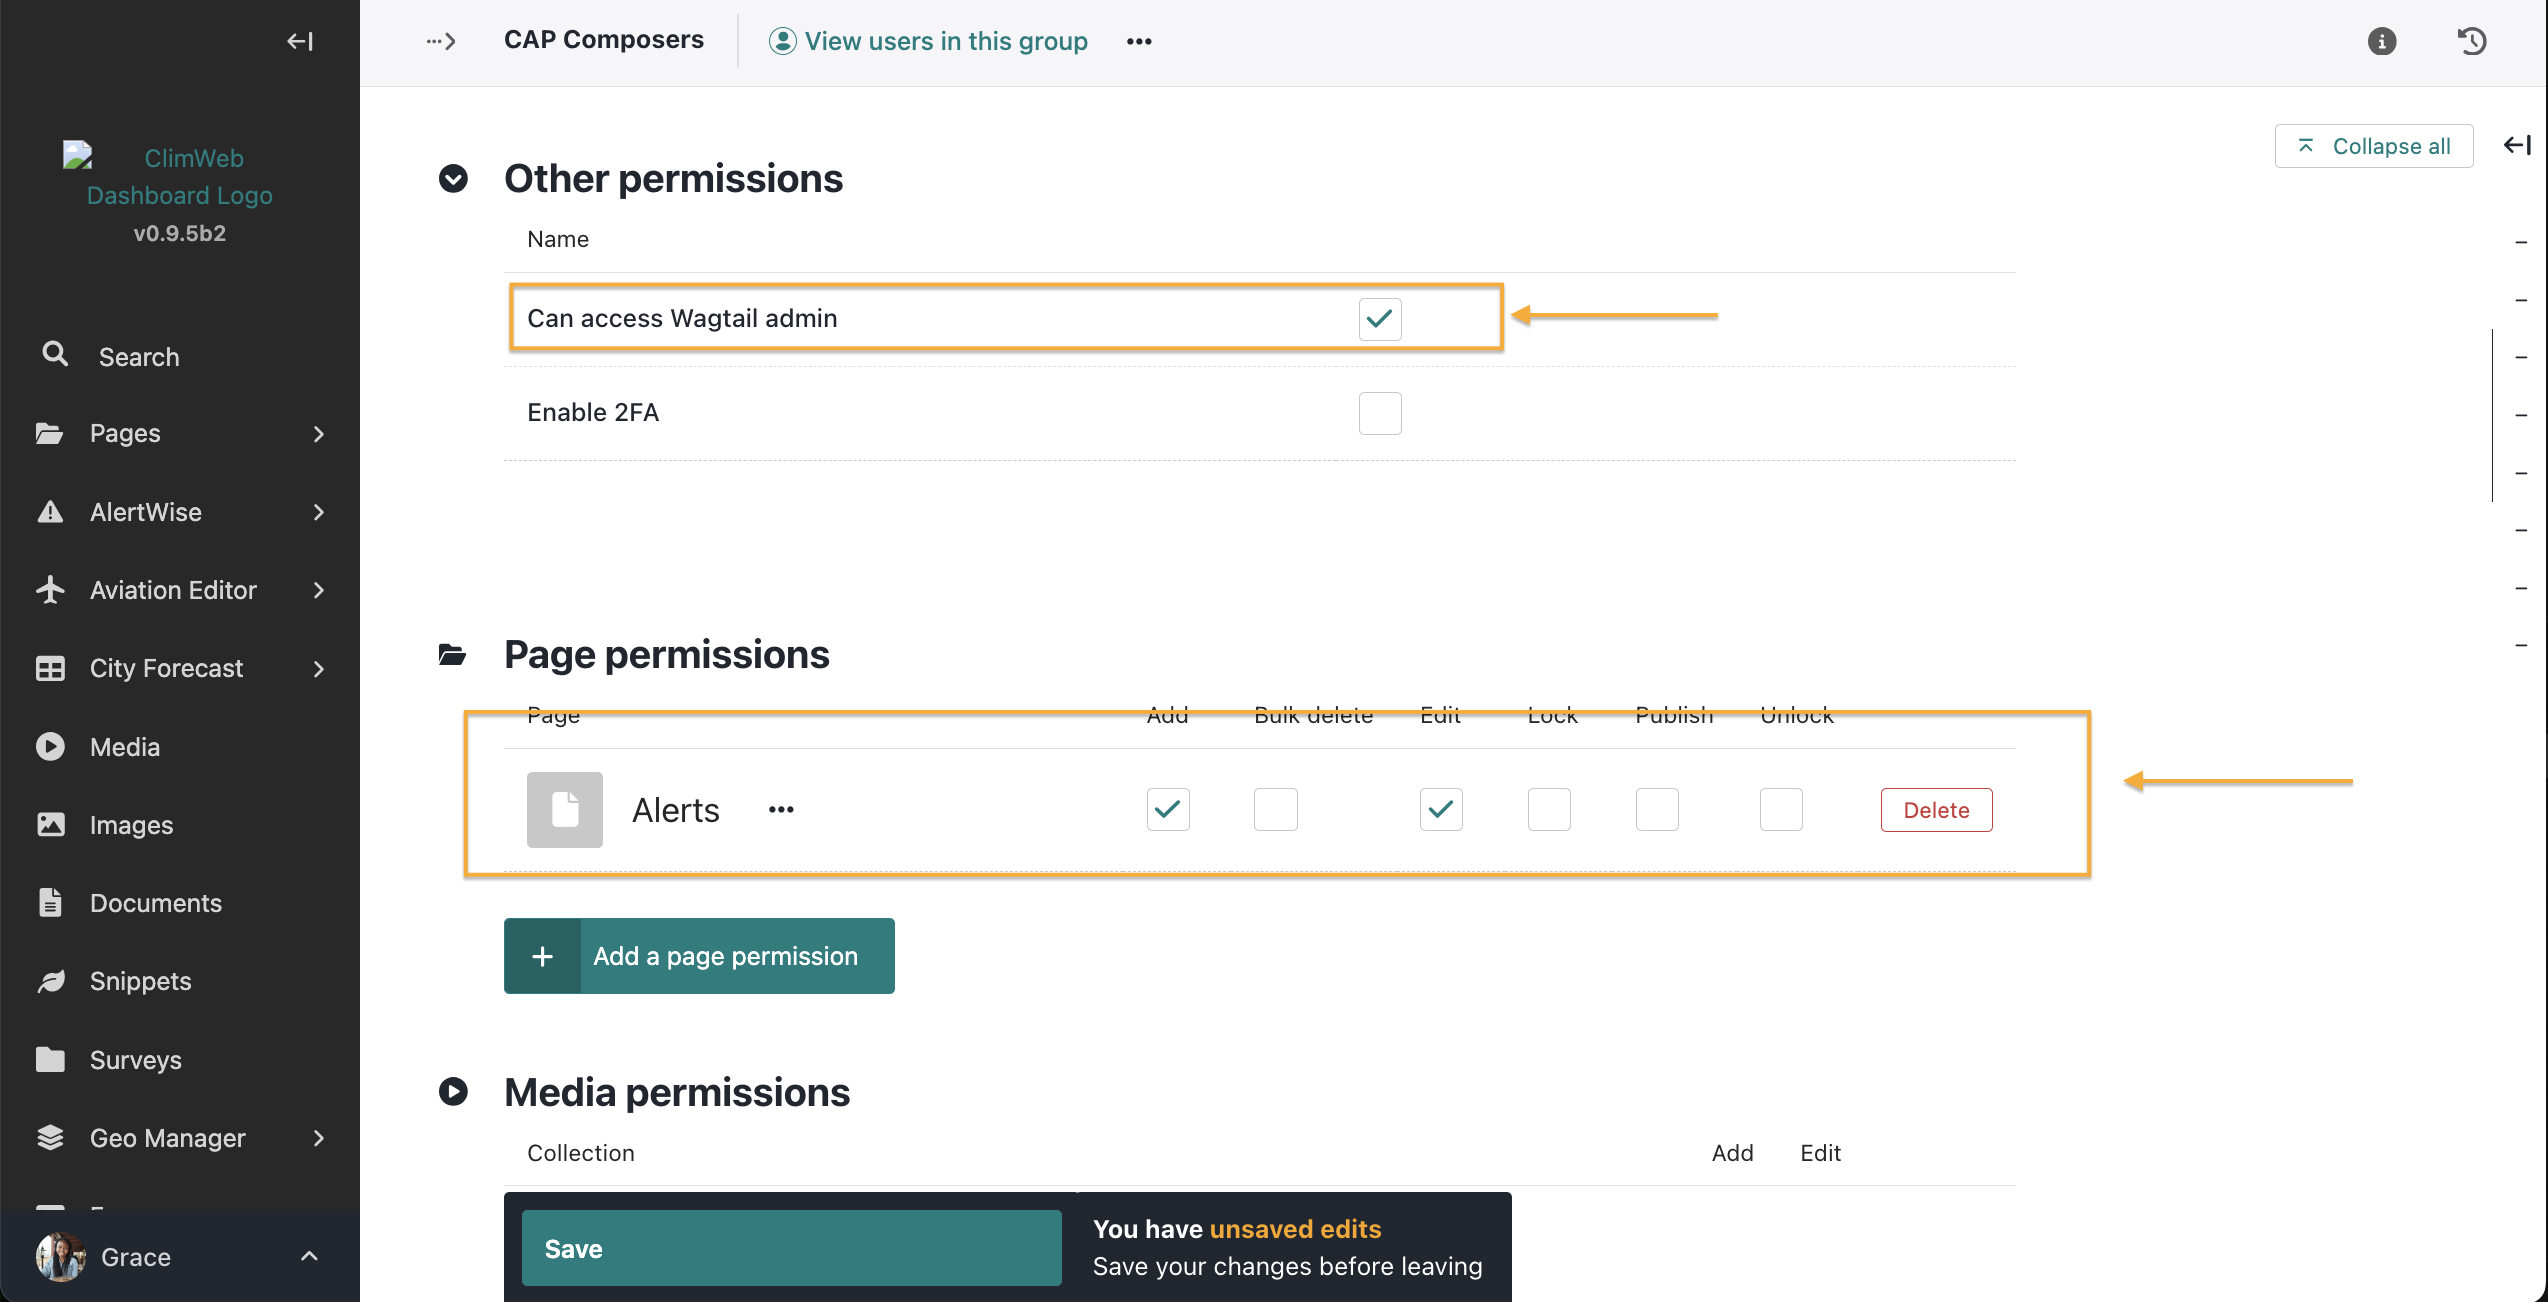This screenshot has width=2548, height=1302.
Task: Check Unlock permission for Alerts page
Action: click(x=1781, y=810)
